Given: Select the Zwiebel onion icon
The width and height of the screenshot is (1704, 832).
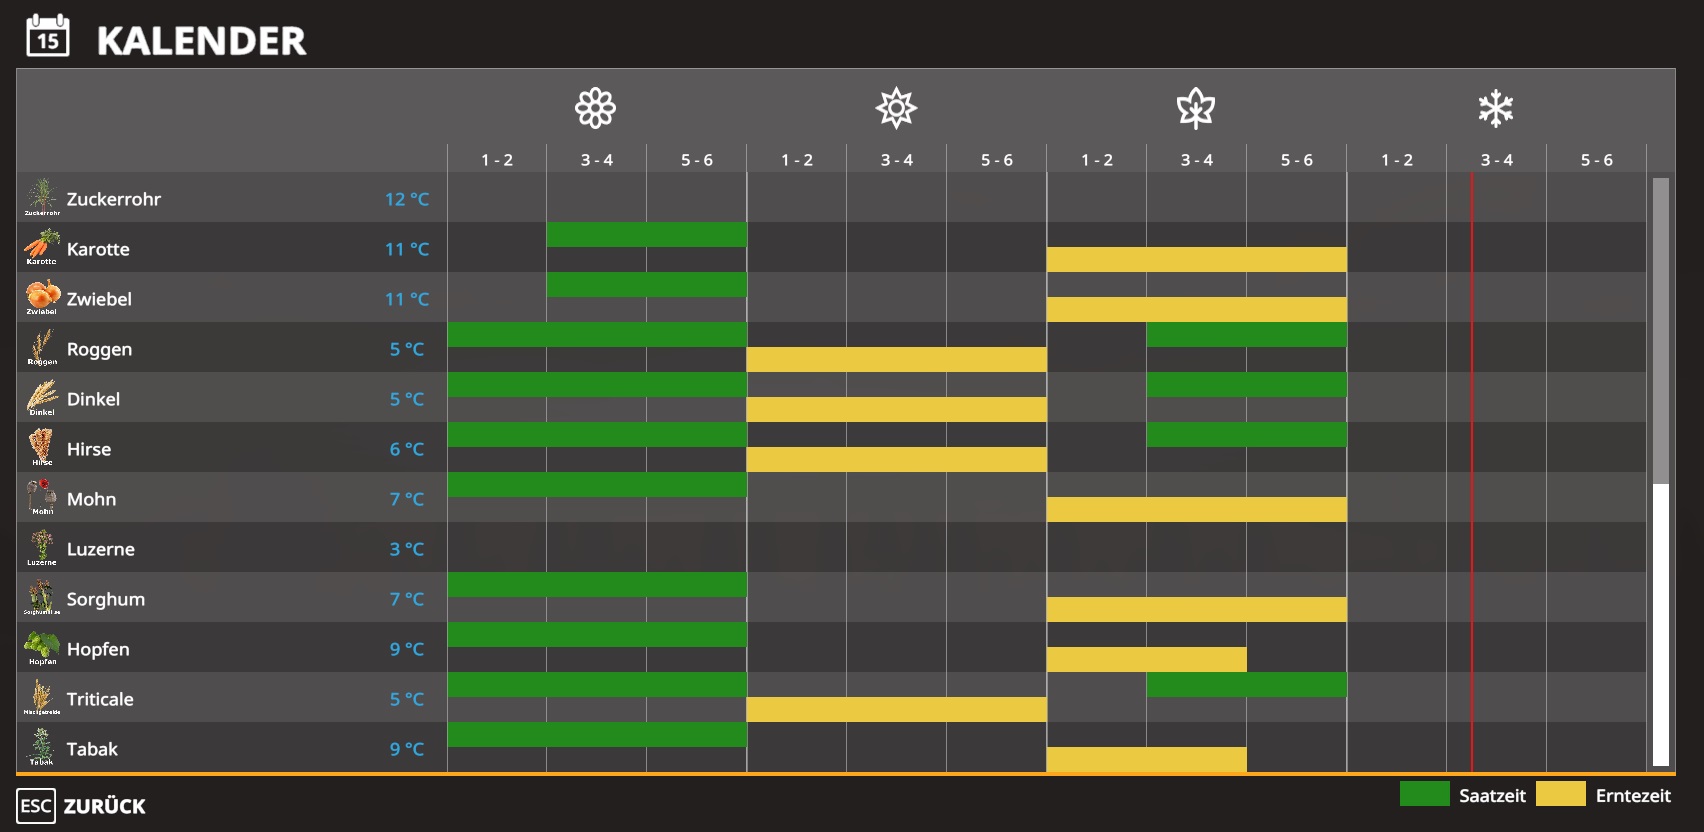Looking at the screenshot, I should [x=42, y=297].
